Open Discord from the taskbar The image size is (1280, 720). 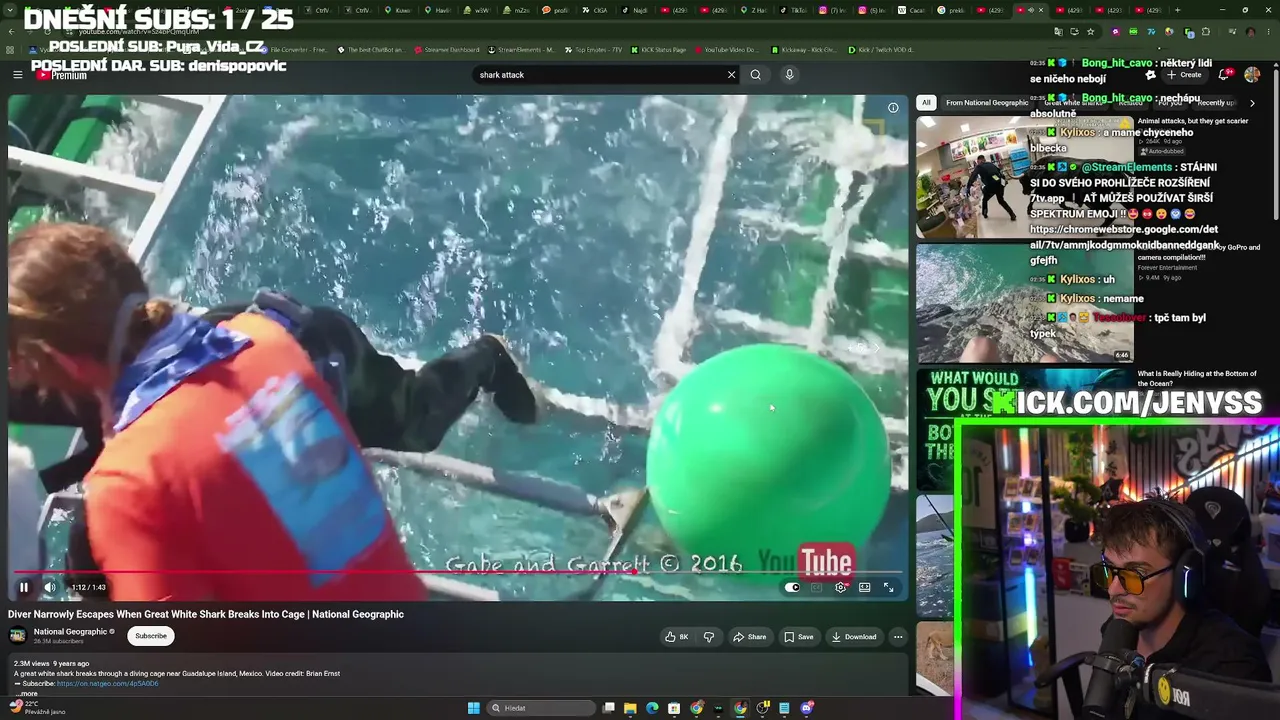pyautogui.click(x=807, y=708)
